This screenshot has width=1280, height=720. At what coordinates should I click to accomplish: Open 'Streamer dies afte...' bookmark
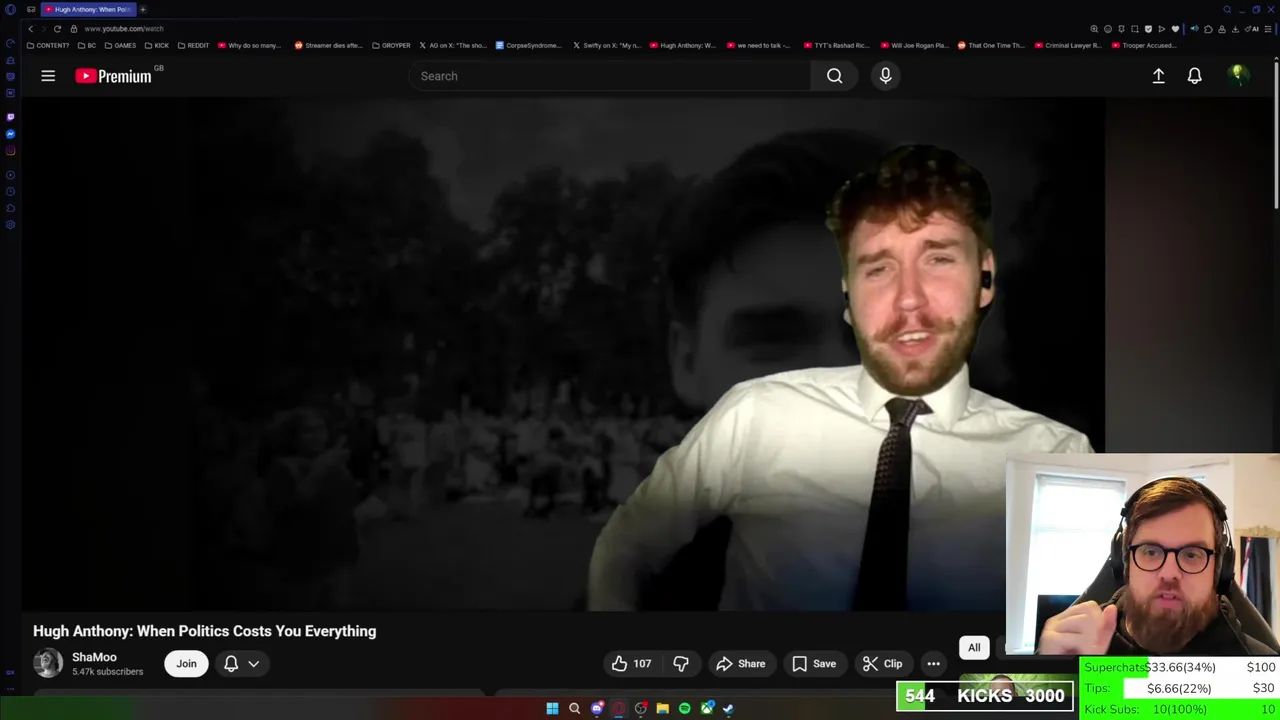pyautogui.click(x=328, y=45)
